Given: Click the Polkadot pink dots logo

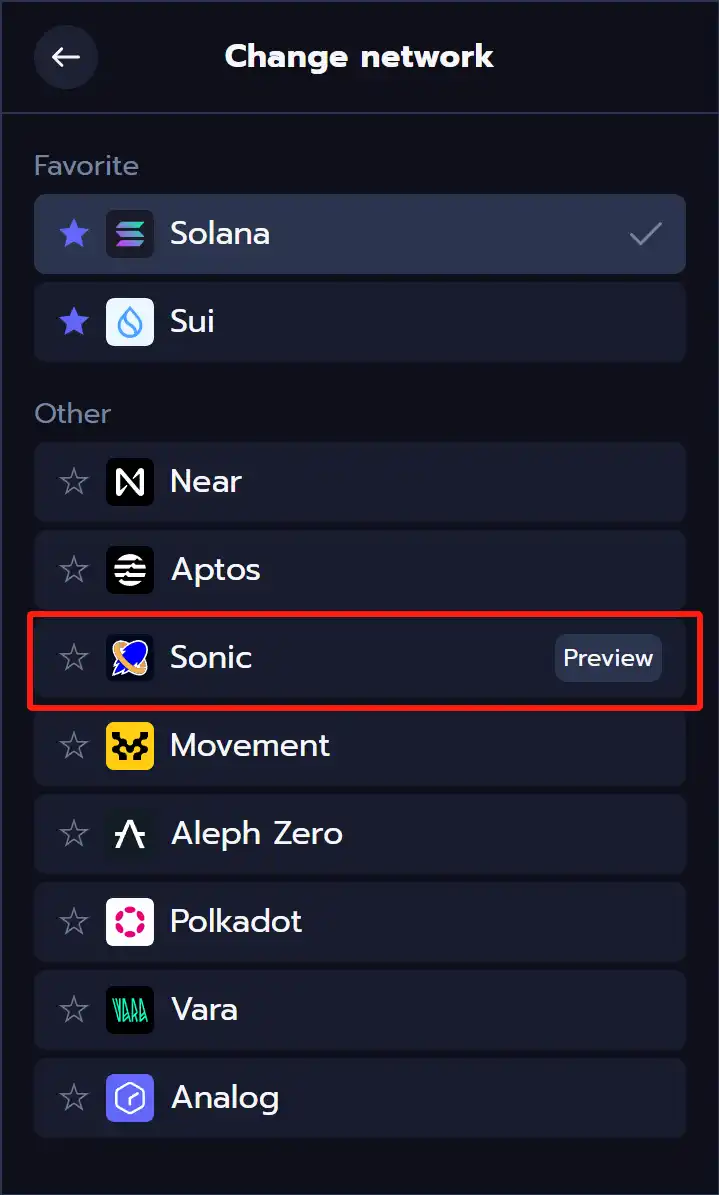Looking at the screenshot, I should pos(130,922).
